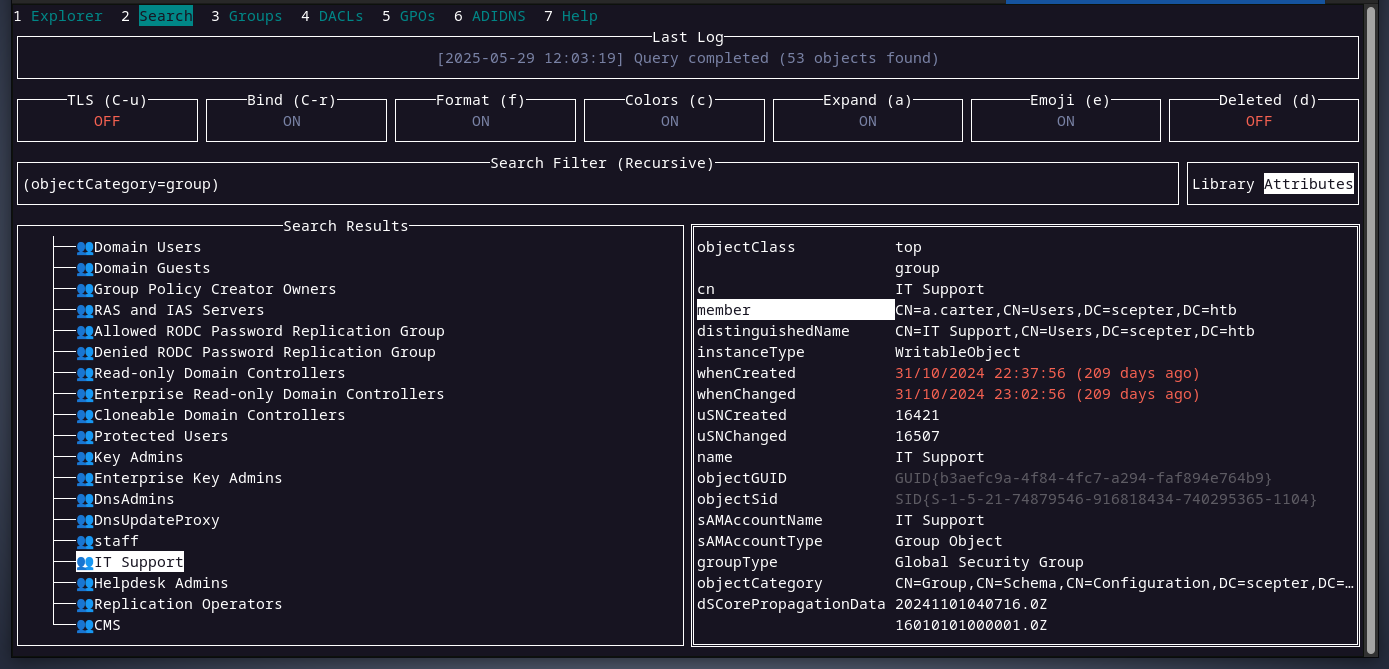Click the CMS group icon
This screenshot has width=1389, height=669.
click(84, 625)
